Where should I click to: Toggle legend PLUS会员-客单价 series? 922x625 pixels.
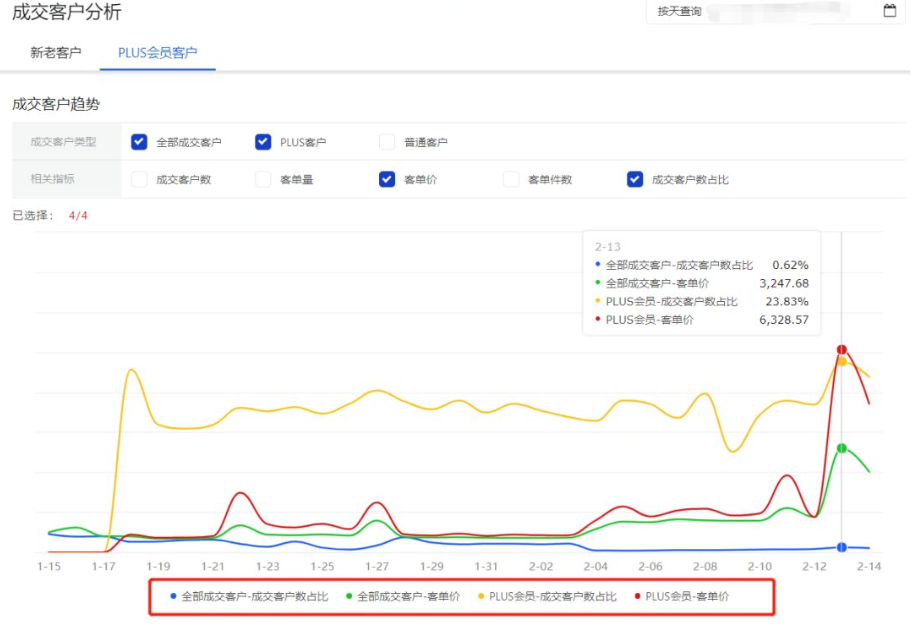(x=682, y=596)
